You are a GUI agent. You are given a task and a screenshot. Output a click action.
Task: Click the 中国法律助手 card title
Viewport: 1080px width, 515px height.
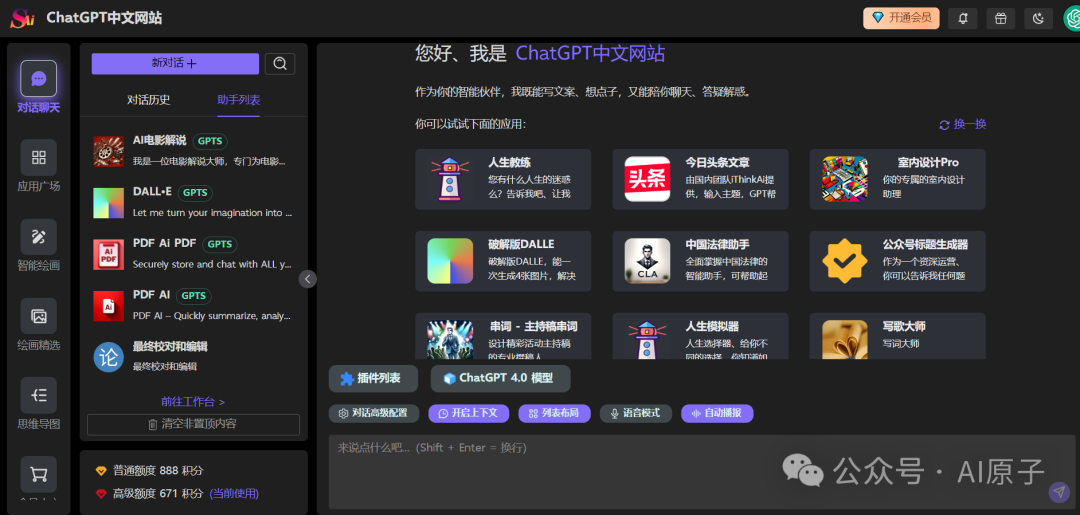[x=718, y=244]
